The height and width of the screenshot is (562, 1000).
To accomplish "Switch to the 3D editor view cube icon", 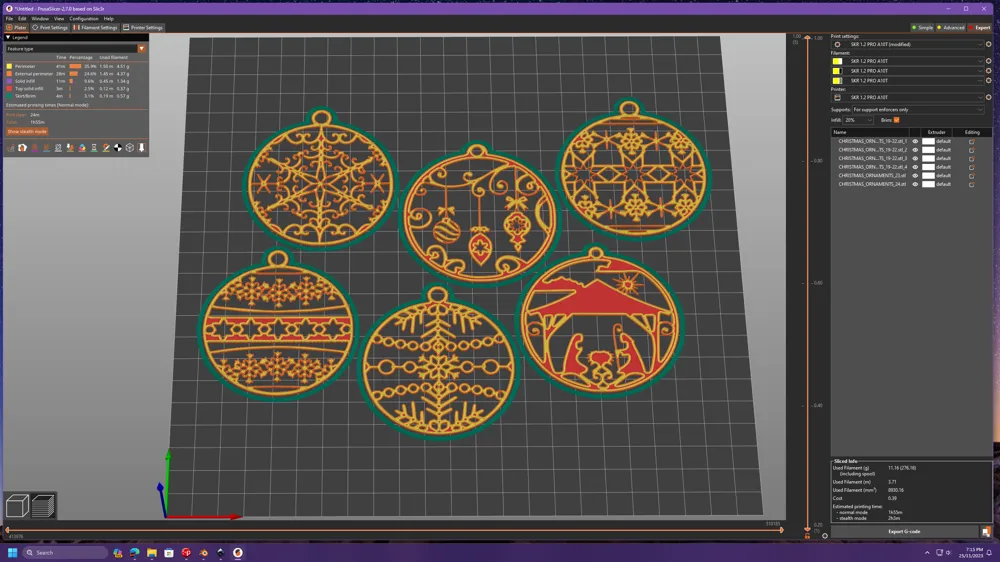I will point(17,506).
